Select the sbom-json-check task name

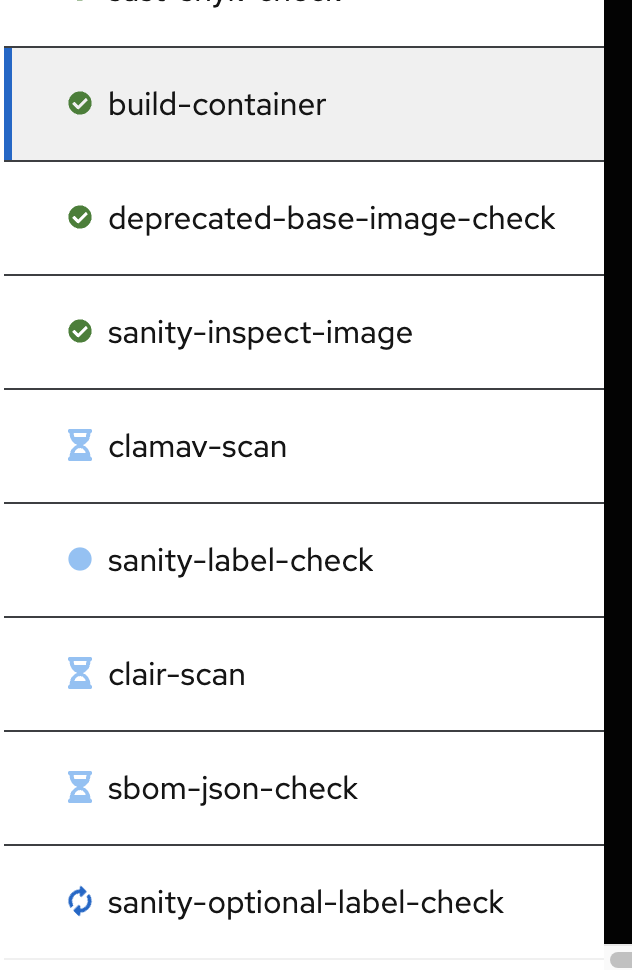(232, 788)
